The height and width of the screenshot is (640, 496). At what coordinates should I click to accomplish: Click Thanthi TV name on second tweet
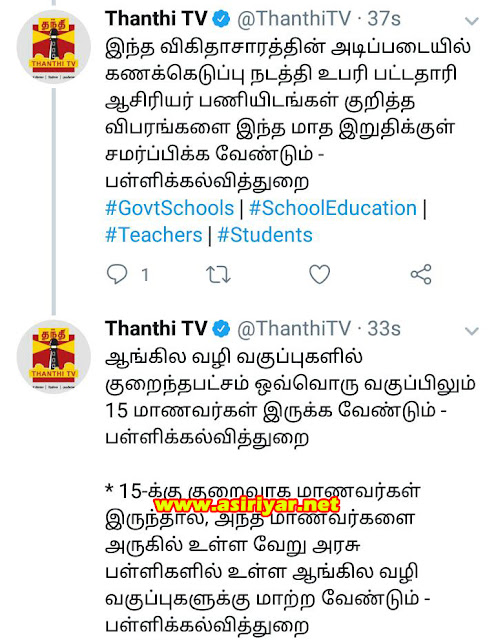[156, 329]
